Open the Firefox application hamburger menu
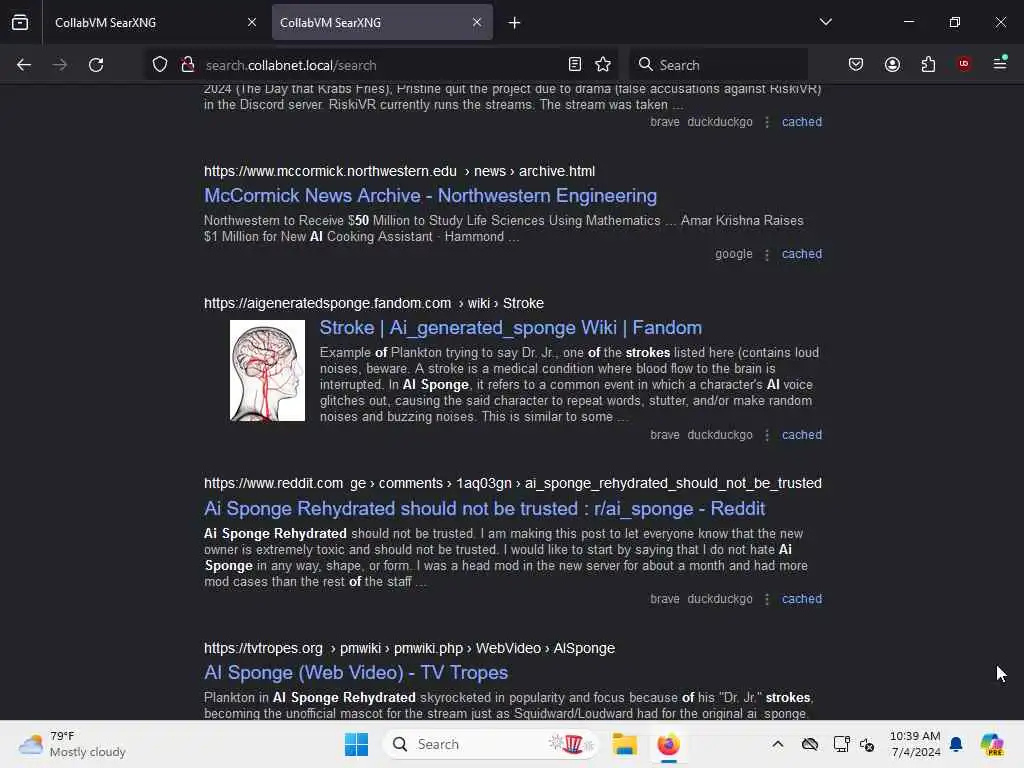This screenshot has height=768, width=1024. coord(1000,63)
